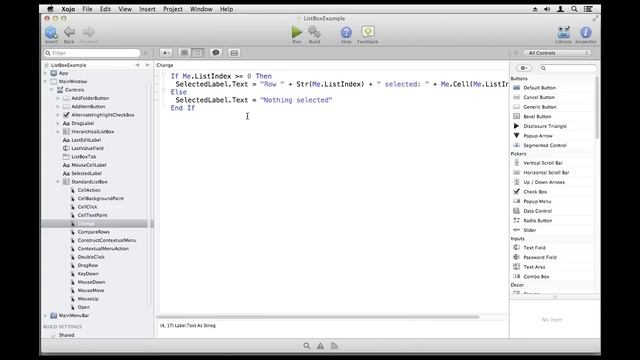Select the KeyDown event handler
This screenshot has width=640, height=360.
pos(88,274)
